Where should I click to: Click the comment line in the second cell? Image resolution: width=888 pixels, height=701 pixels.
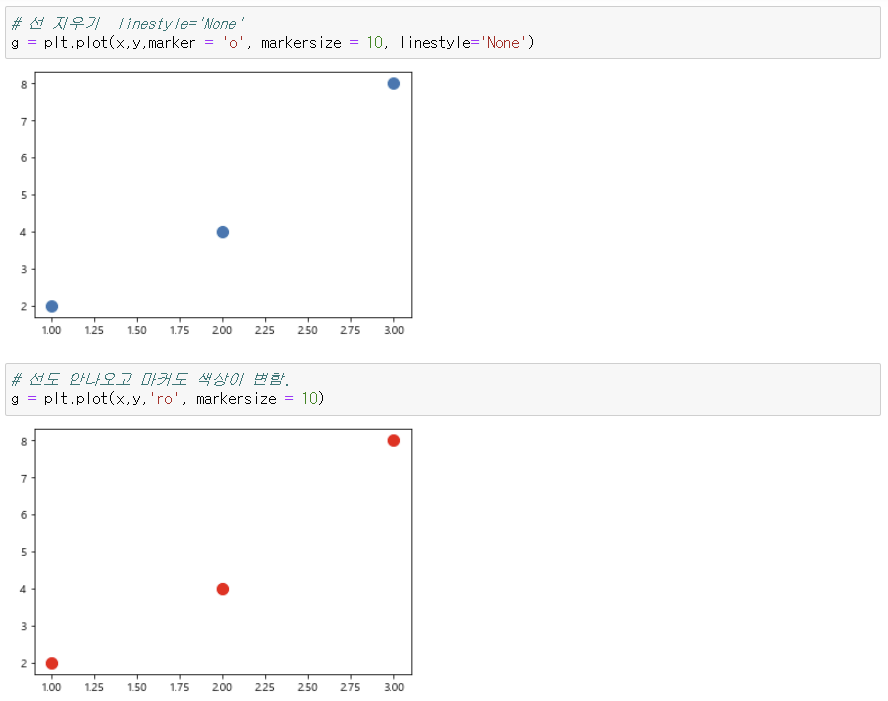(151, 379)
